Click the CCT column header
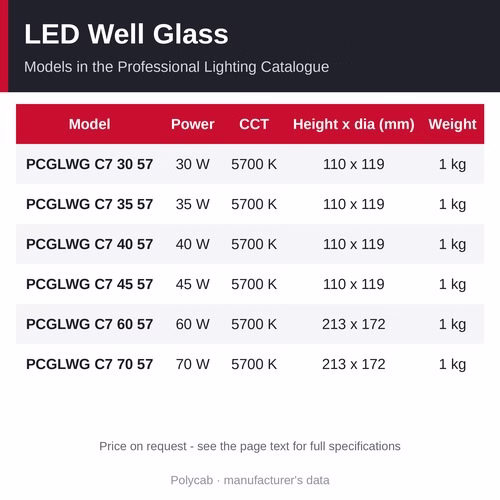The image size is (500, 500). 254,124
